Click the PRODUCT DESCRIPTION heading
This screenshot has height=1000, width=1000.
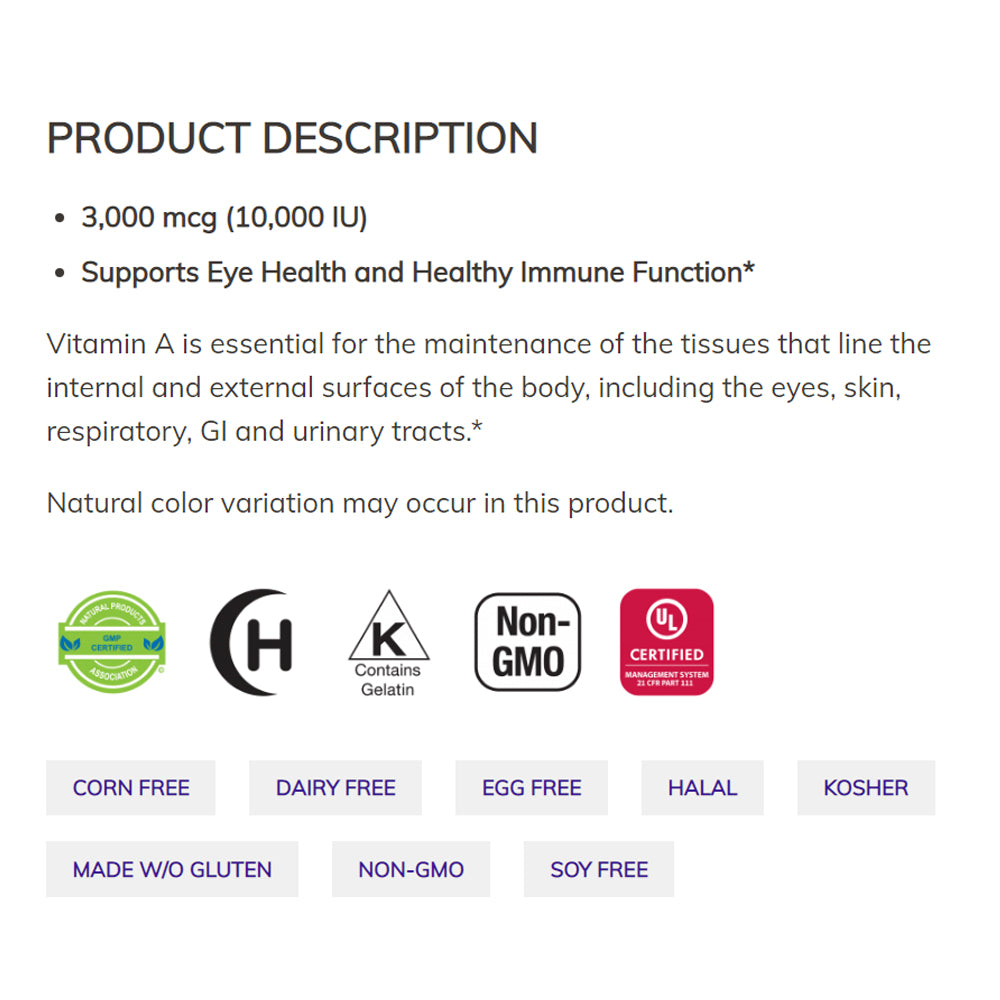pyautogui.click(x=292, y=138)
